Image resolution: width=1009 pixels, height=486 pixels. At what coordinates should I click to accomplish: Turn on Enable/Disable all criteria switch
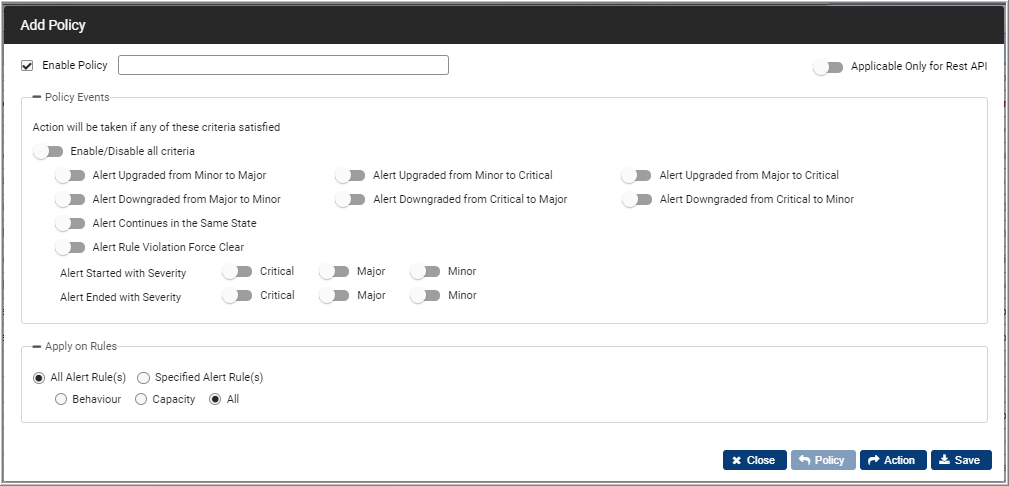point(48,152)
